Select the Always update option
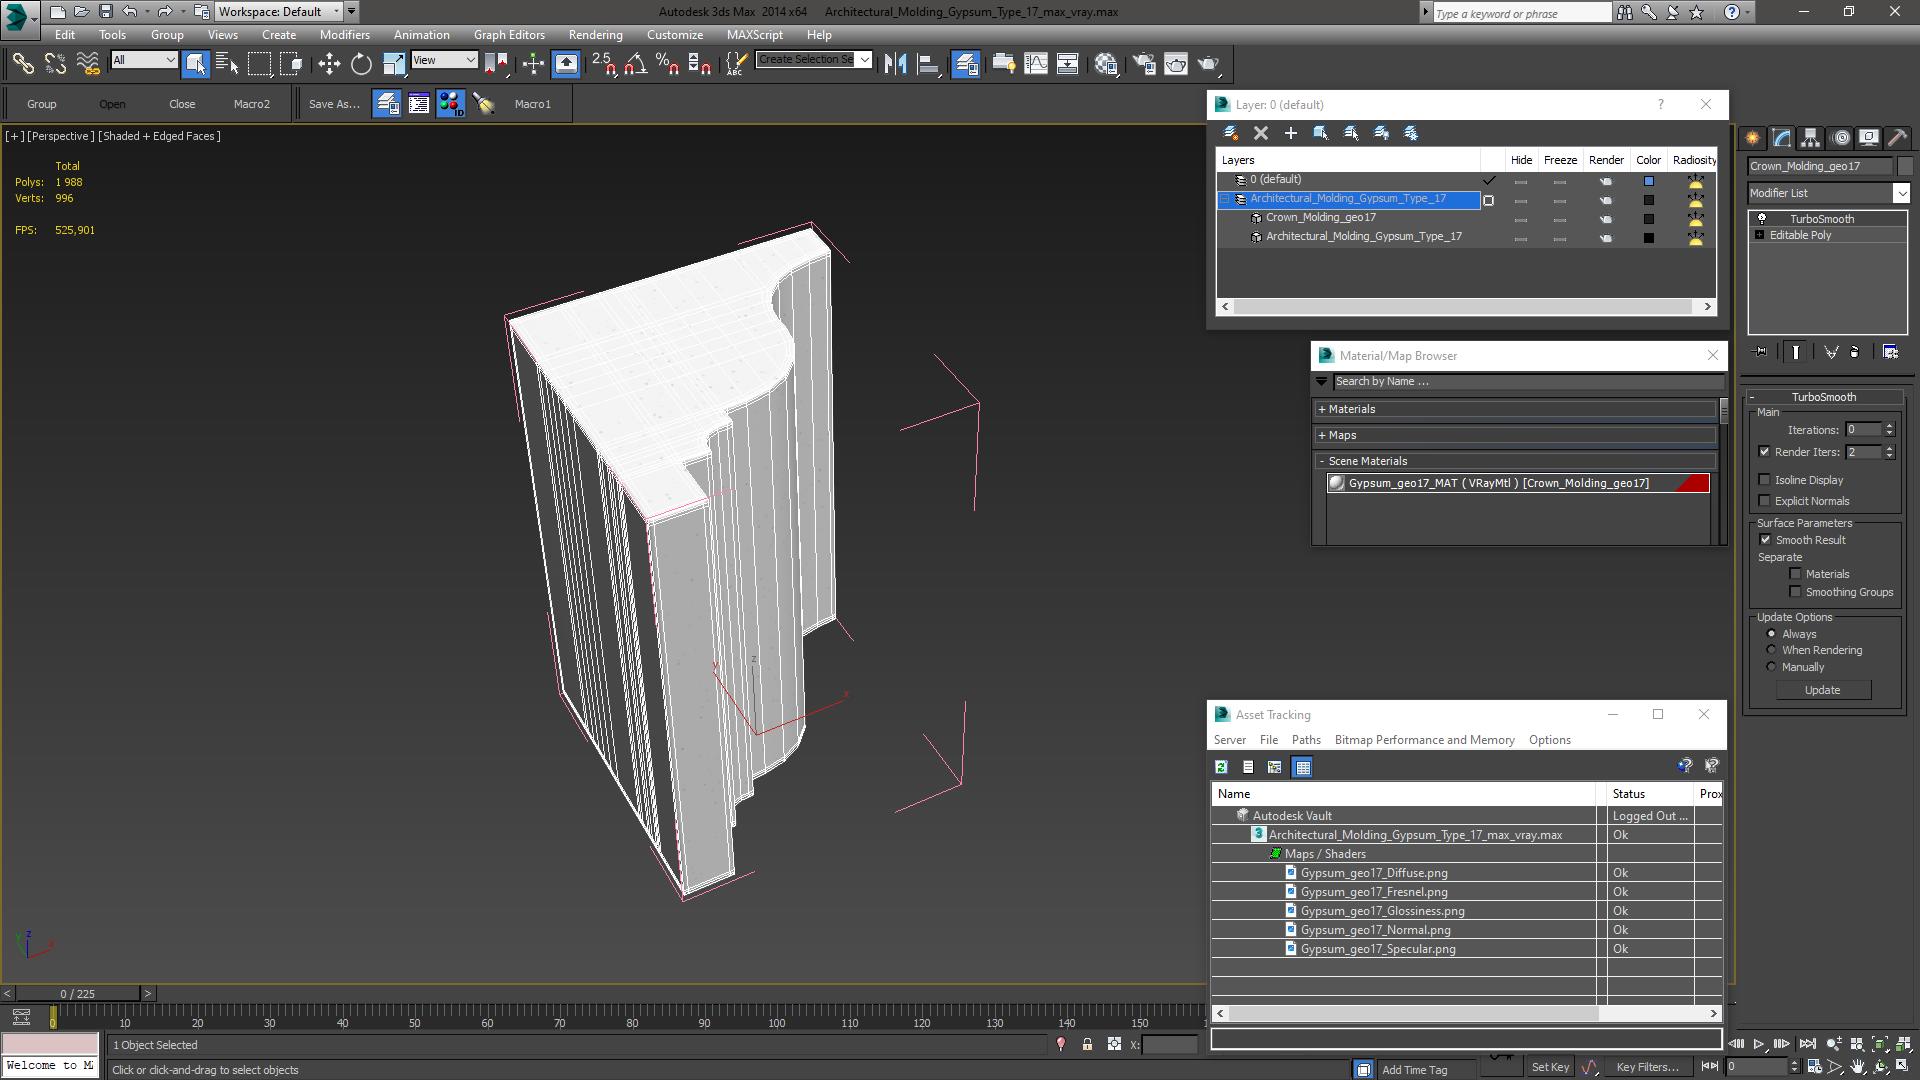The height and width of the screenshot is (1080, 1920). [x=1772, y=634]
